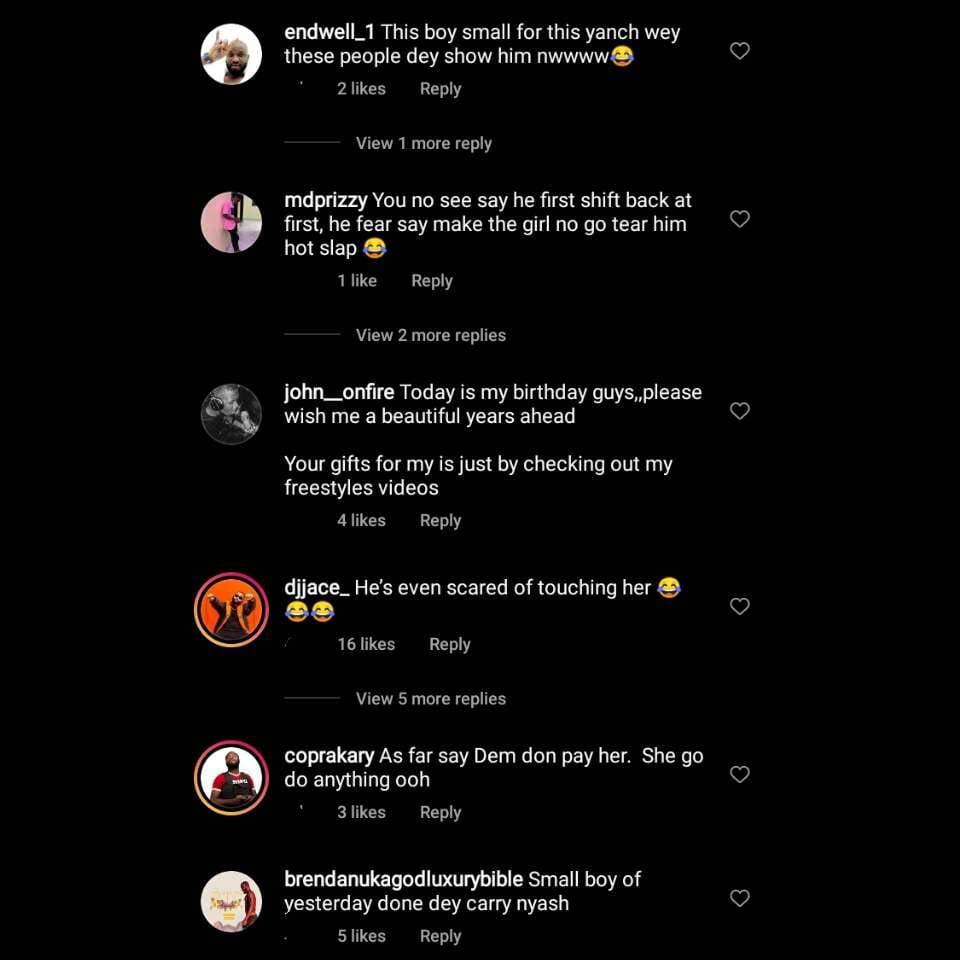The width and height of the screenshot is (960, 960).
Task: Like john__onfire's birthday comment
Action: 740,411
